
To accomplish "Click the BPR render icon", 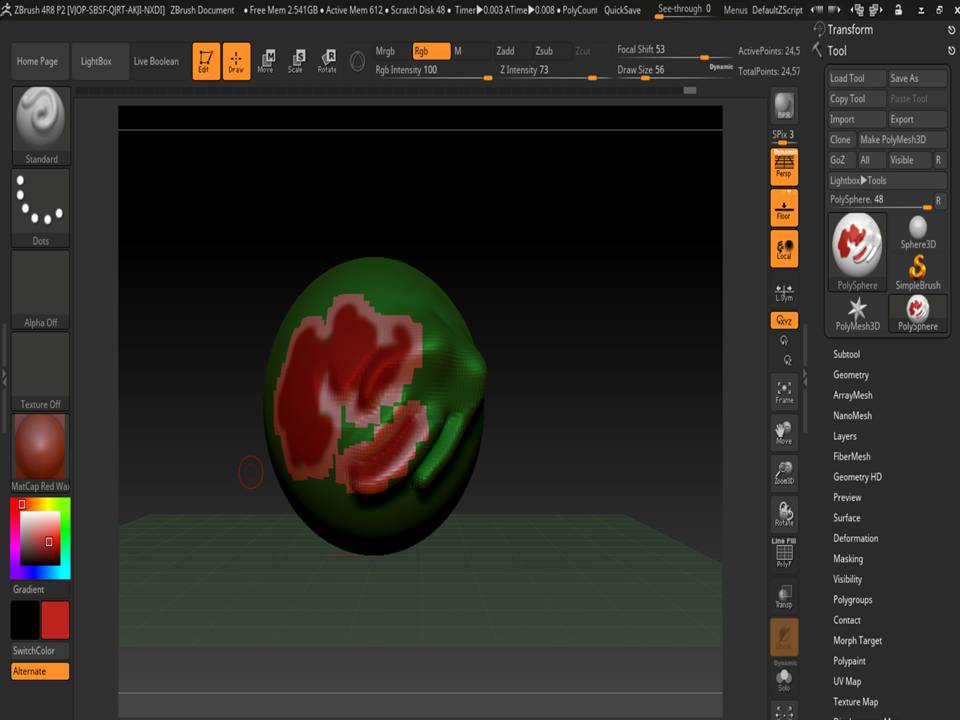I will tap(784, 105).
